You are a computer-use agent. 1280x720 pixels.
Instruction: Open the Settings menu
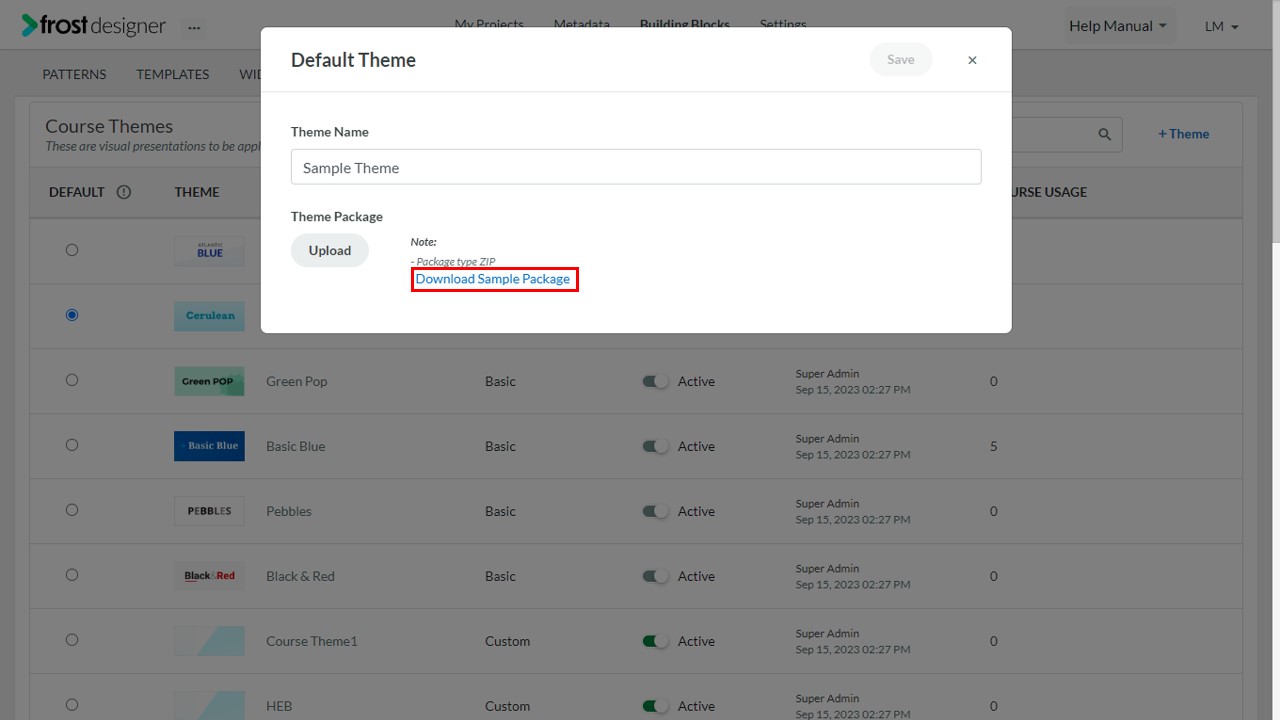click(783, 24)
